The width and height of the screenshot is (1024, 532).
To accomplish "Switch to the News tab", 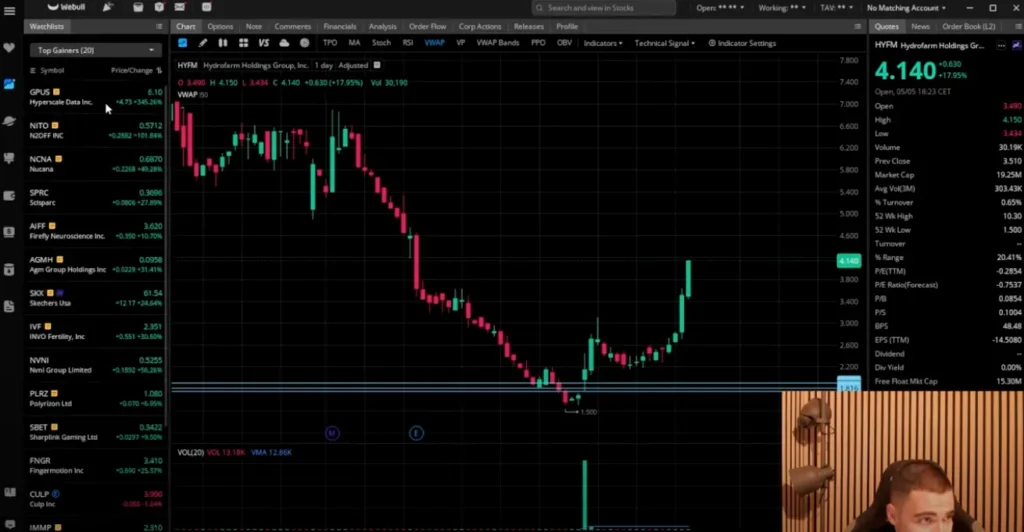I will (920, 27).
